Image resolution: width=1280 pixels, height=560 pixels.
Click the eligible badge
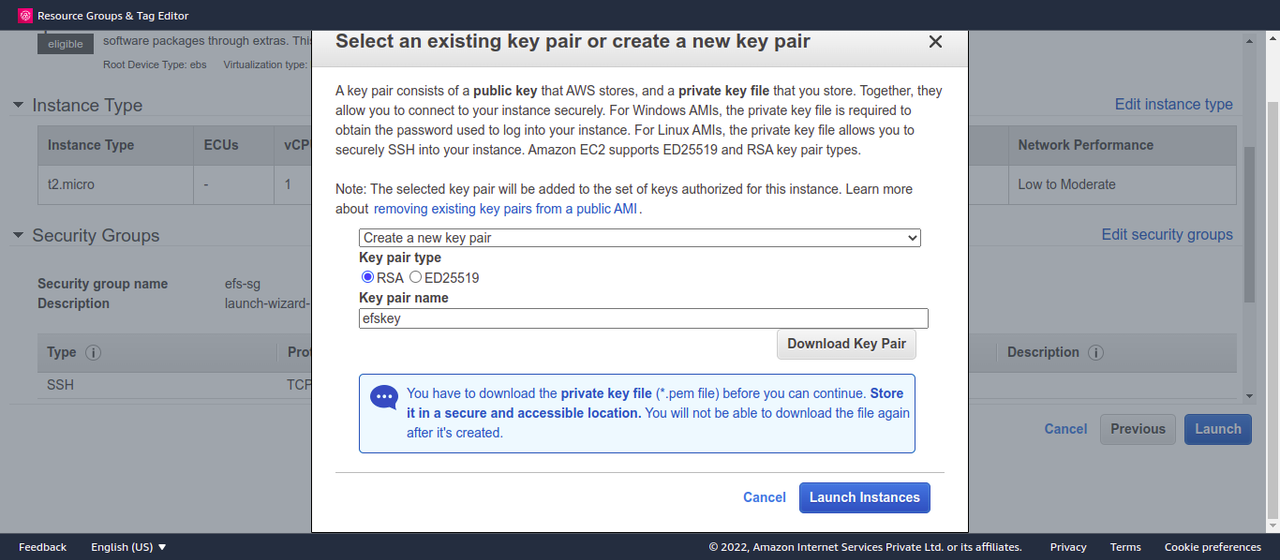[66, 44]
